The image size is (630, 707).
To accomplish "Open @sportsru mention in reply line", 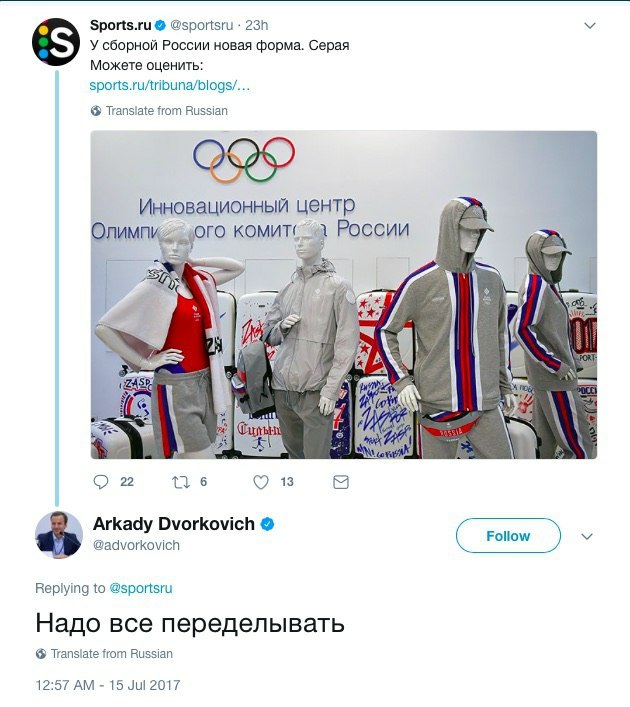I will (141, 588).
